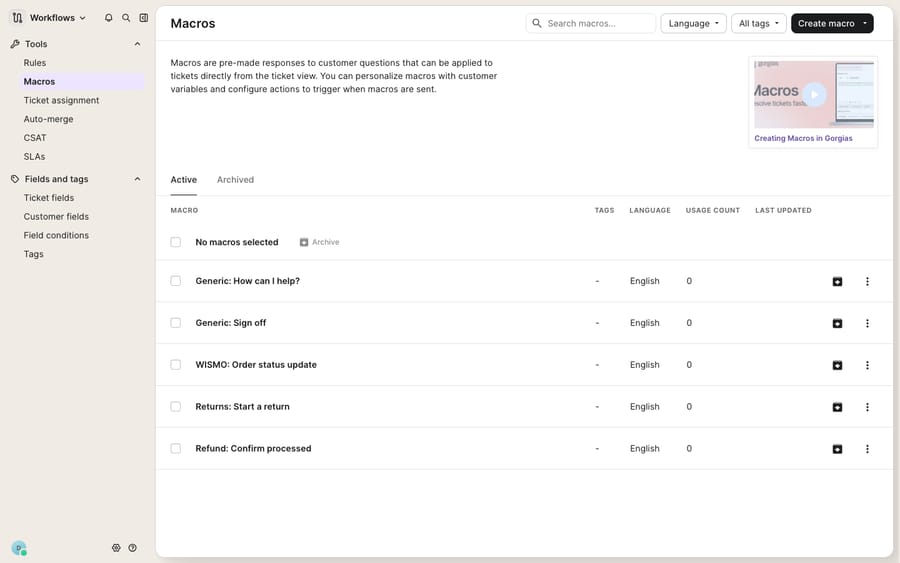
Task: Switch to the Archived tab
Action: 235,180
